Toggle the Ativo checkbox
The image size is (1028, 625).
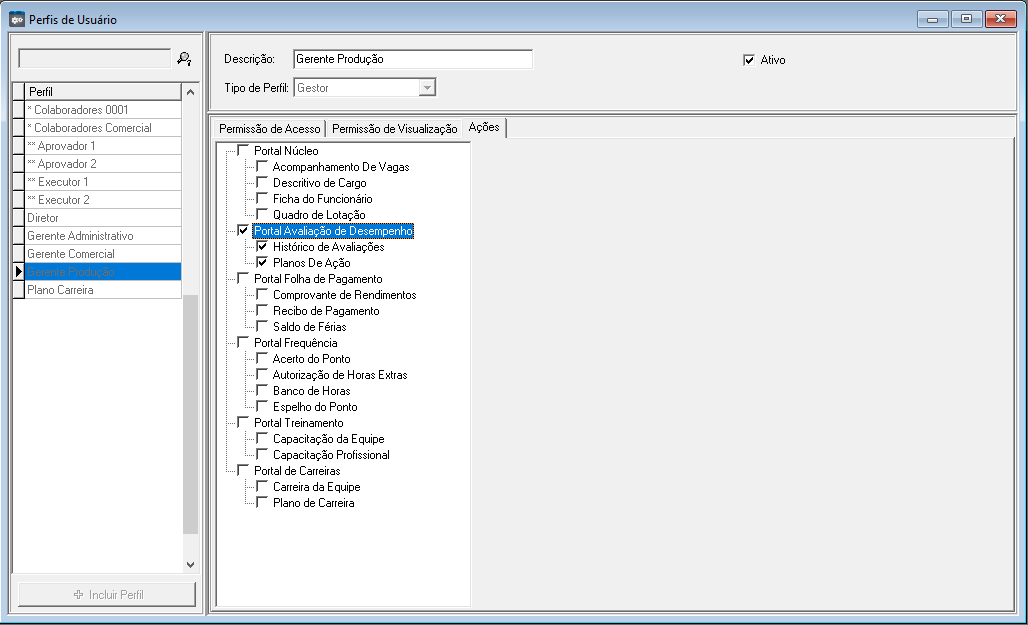coord(748,60)
